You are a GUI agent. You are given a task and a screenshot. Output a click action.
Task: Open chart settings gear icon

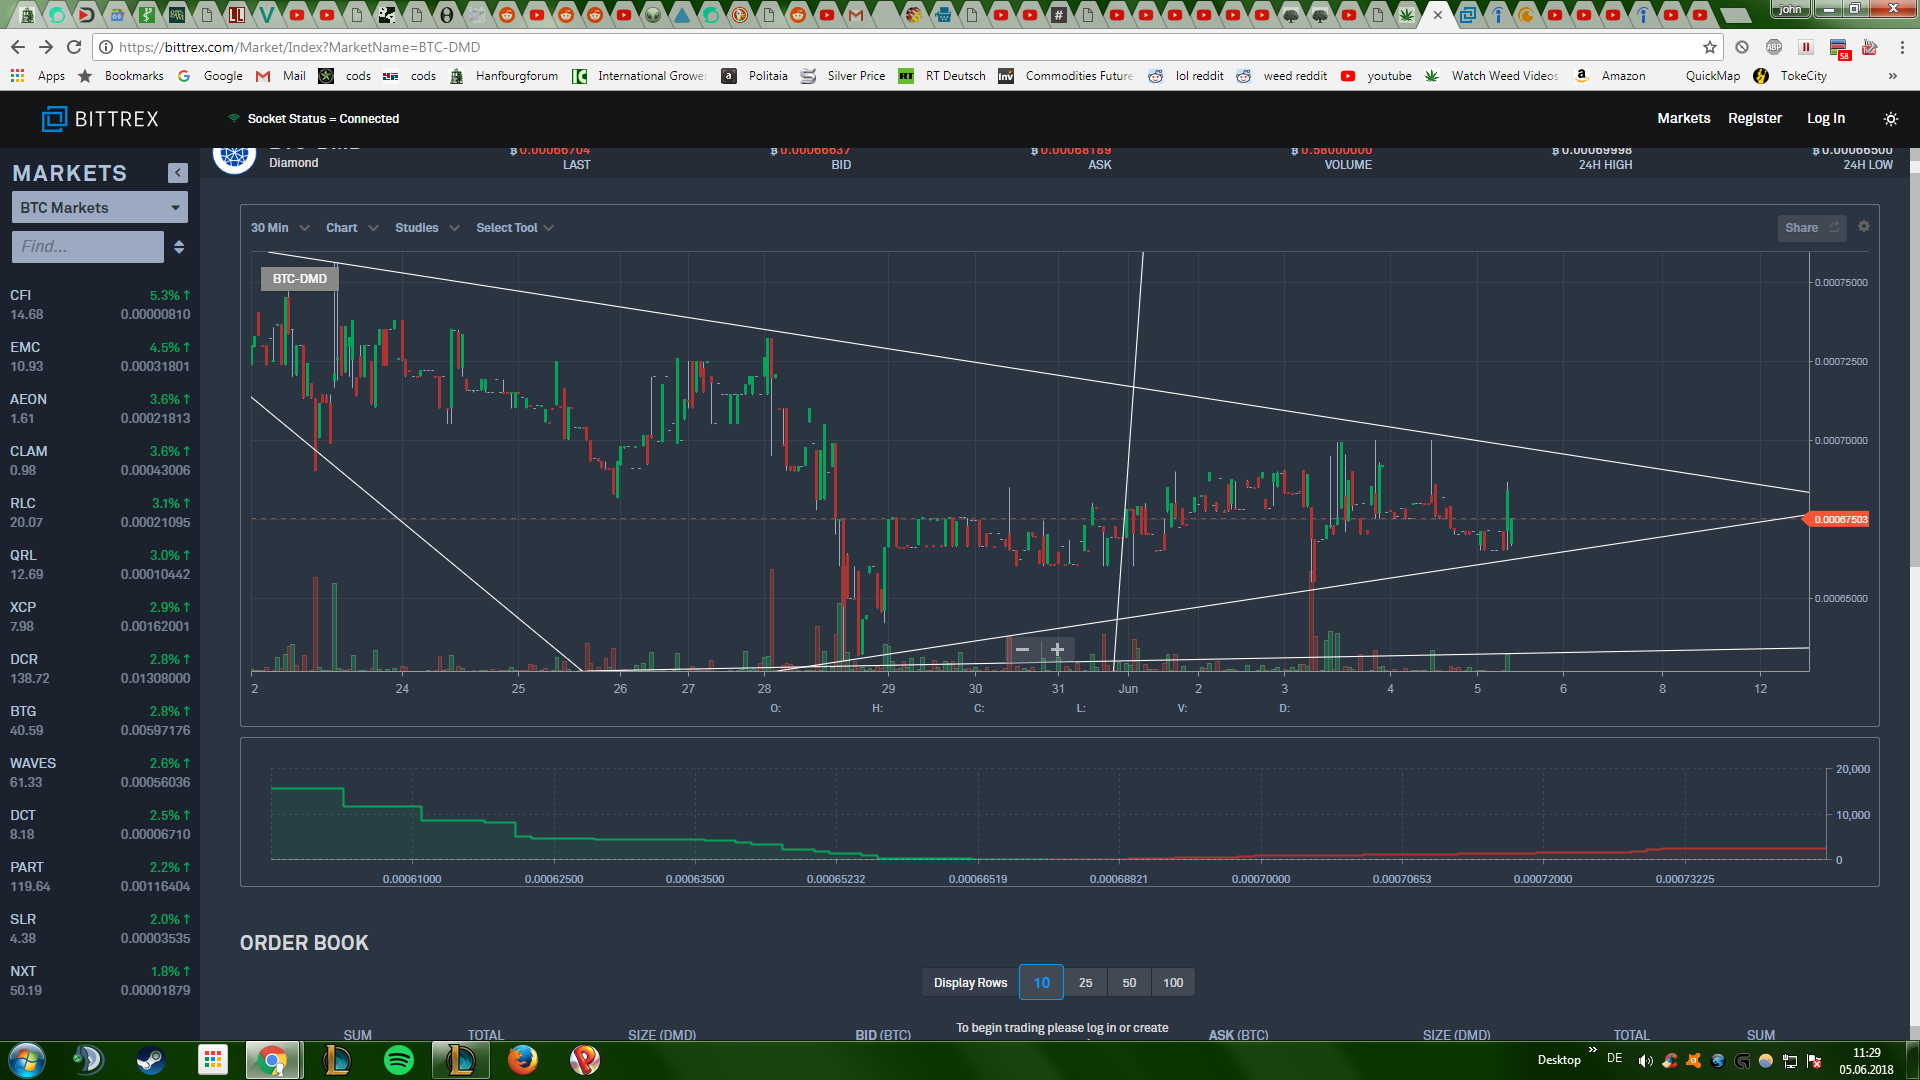pos(1864,227)
